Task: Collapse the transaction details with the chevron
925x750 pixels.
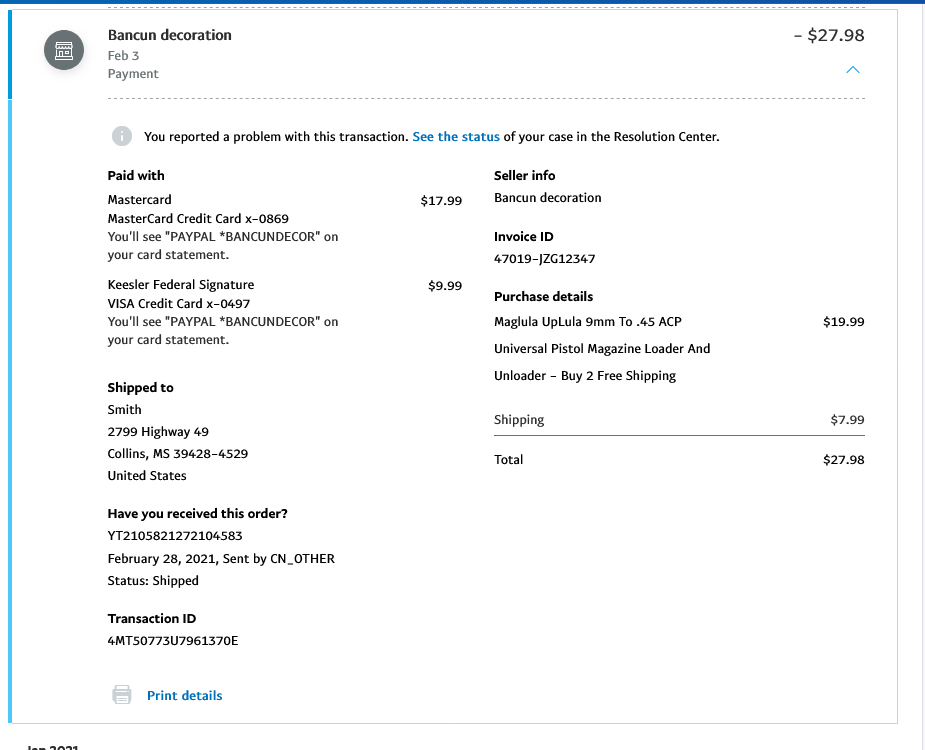Action: click(x=852, y=70)
